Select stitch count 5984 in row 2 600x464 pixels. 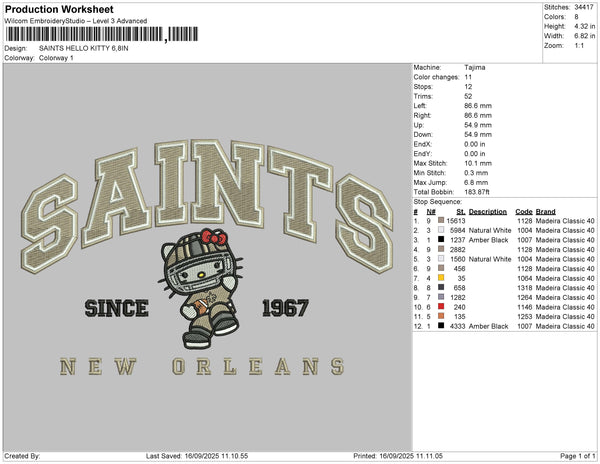tap(458, 231)
